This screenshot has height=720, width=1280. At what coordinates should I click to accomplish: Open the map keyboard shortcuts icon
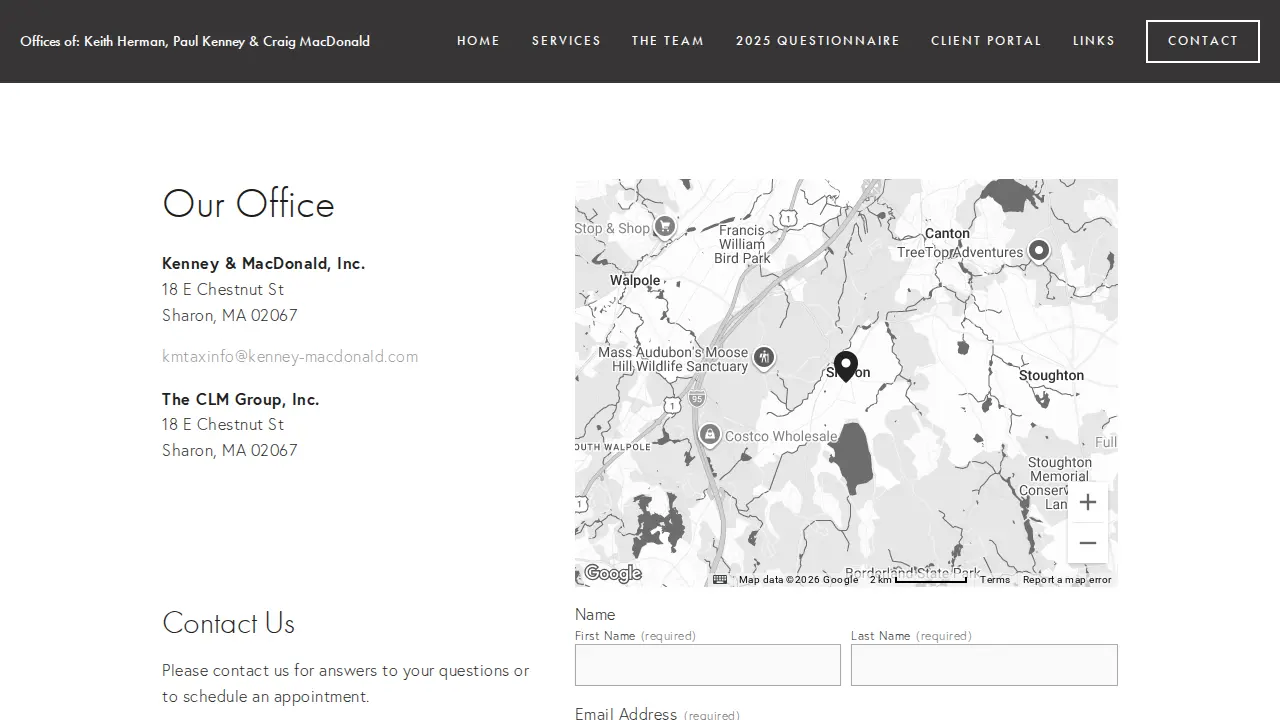(720, 579)
